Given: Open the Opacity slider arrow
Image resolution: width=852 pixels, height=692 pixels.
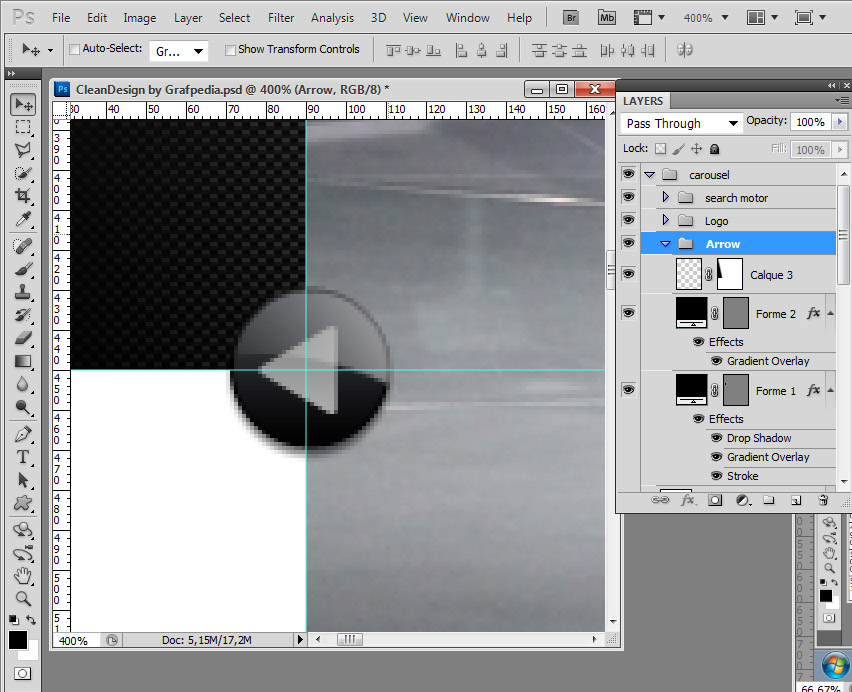Looking at the screenshot, I should click(x=840, y=122).
